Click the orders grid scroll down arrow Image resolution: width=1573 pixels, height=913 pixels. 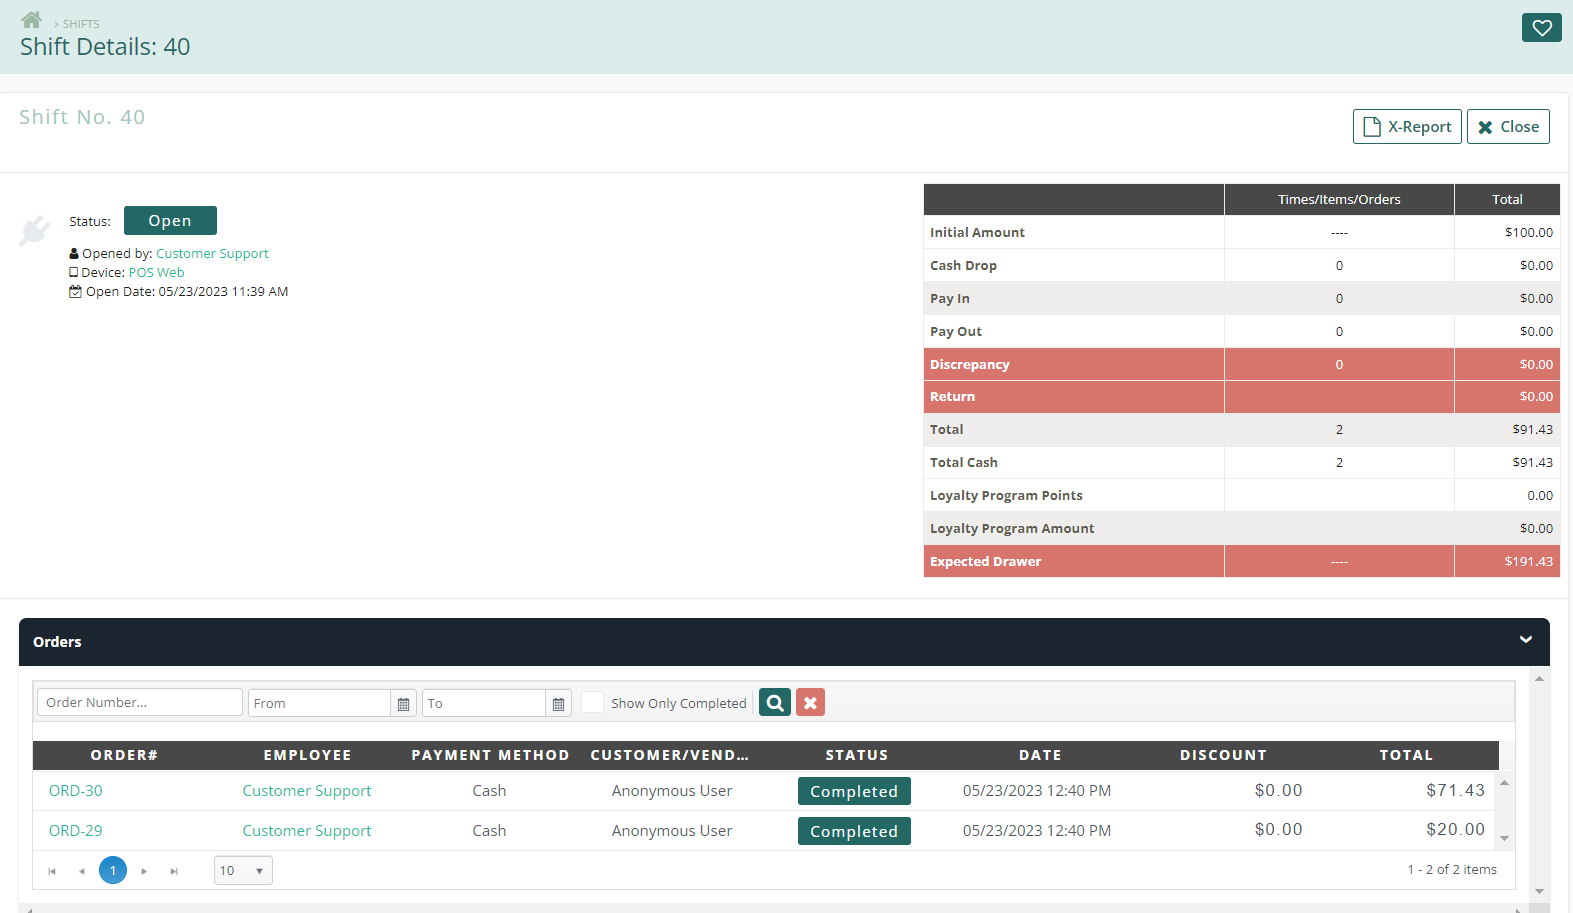1505,838
